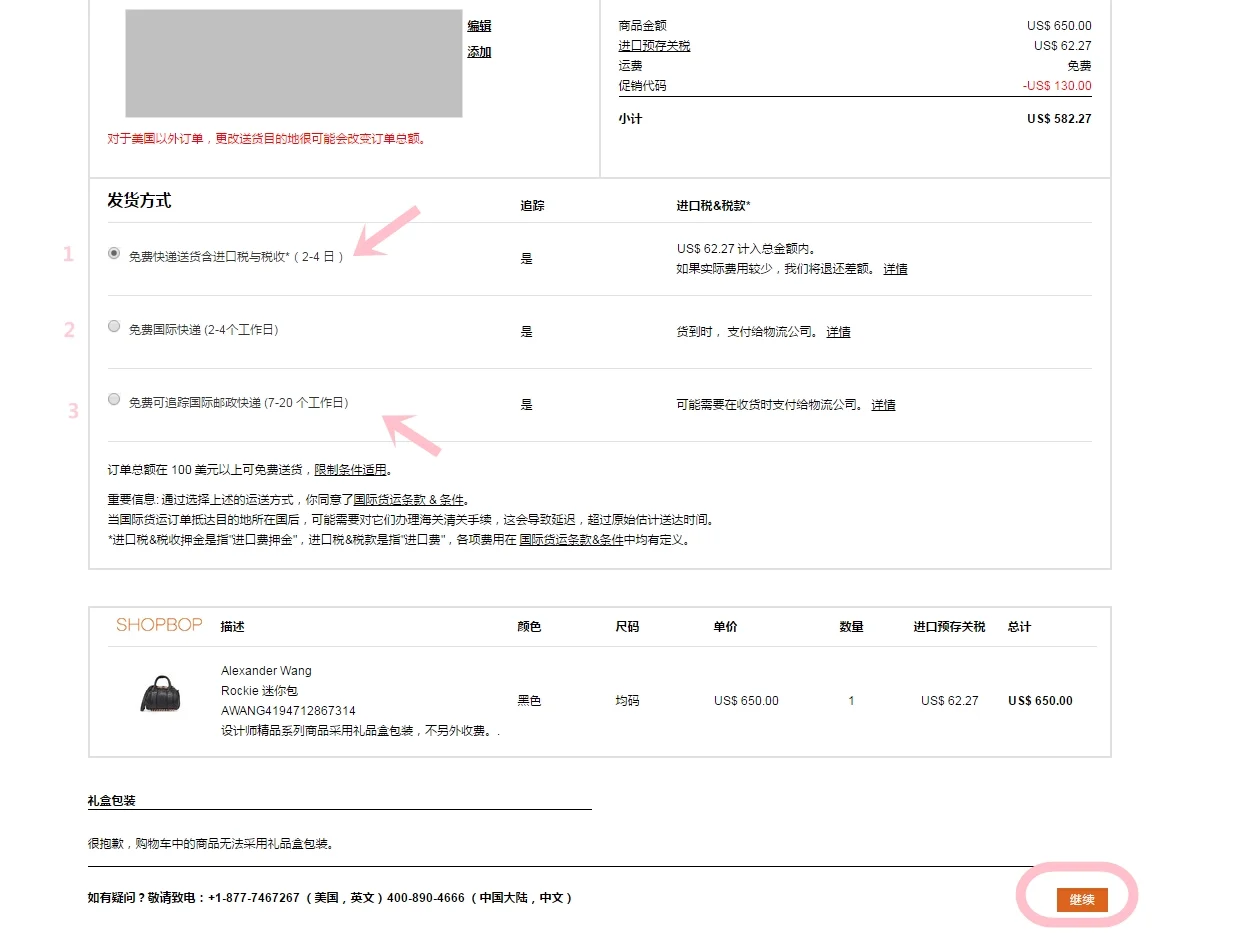Screen dimensions: 1244x933
Task: Click the subtotal amount US$ 582.27
Action: point(1059,119)
